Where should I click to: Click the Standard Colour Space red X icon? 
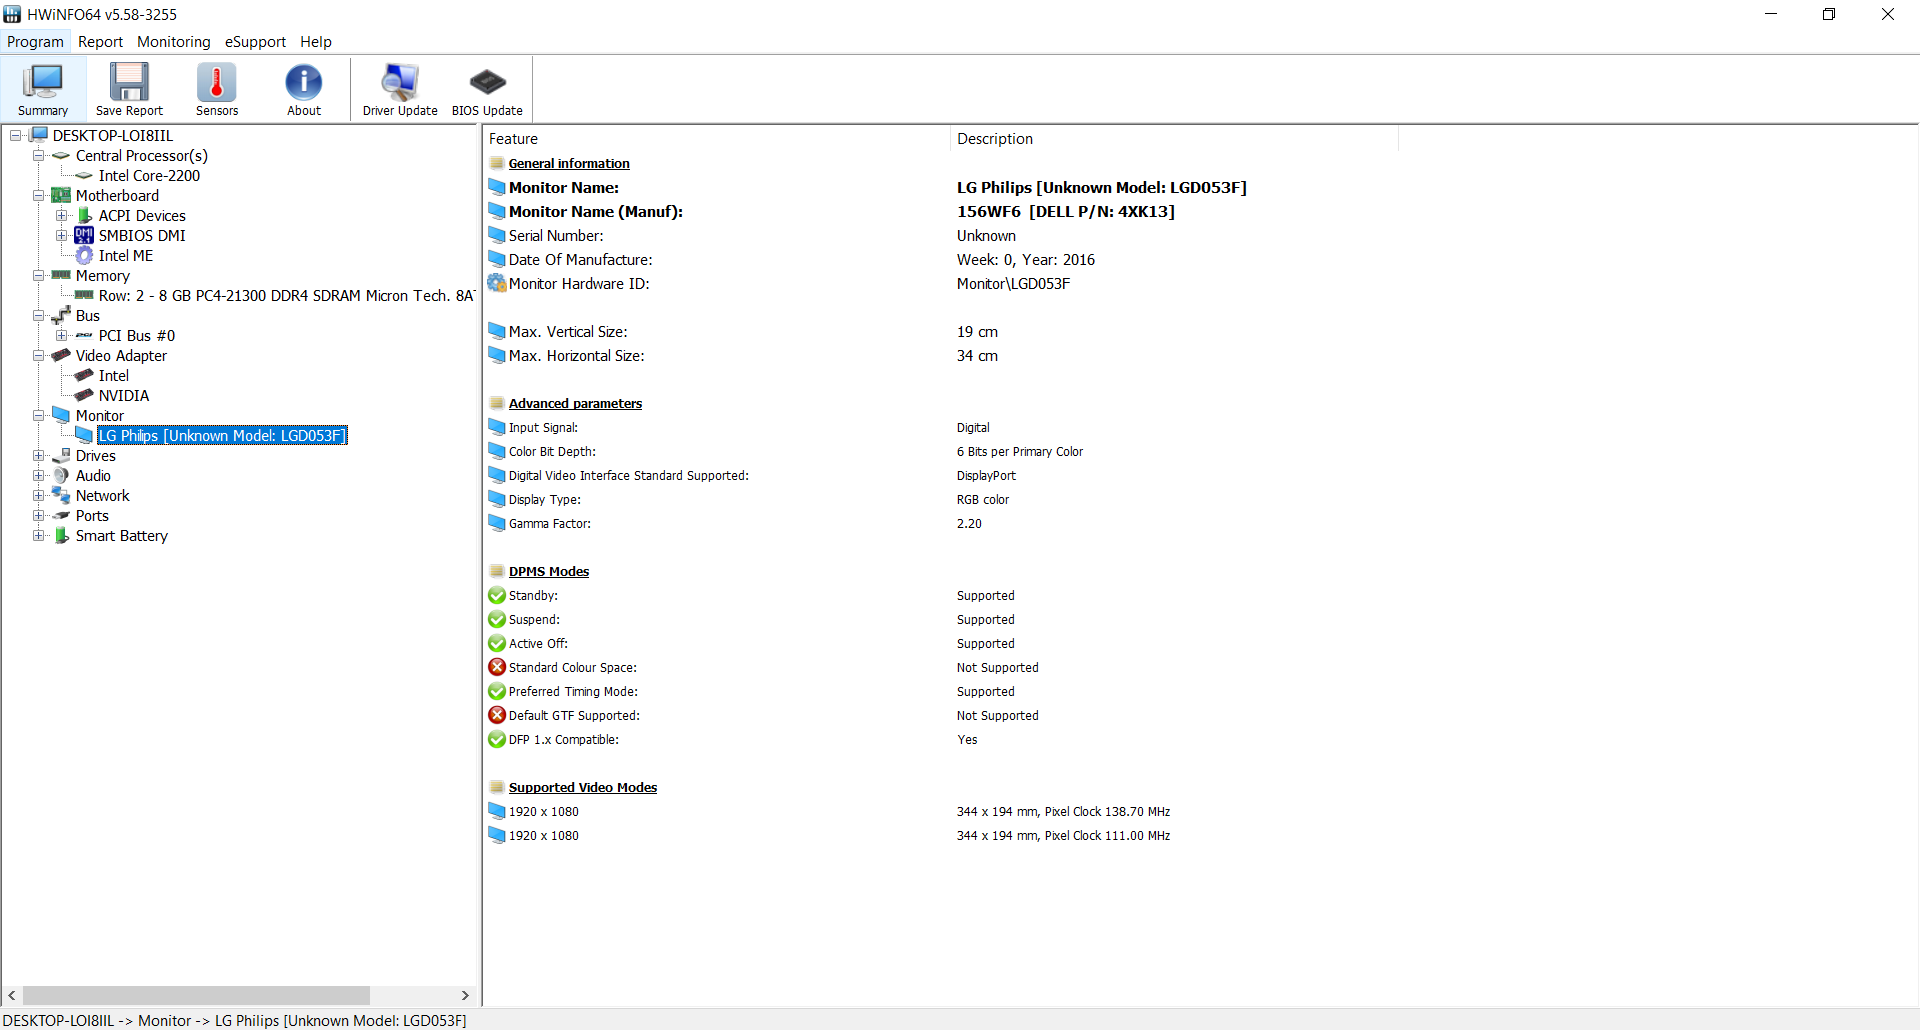coord(497,667)
